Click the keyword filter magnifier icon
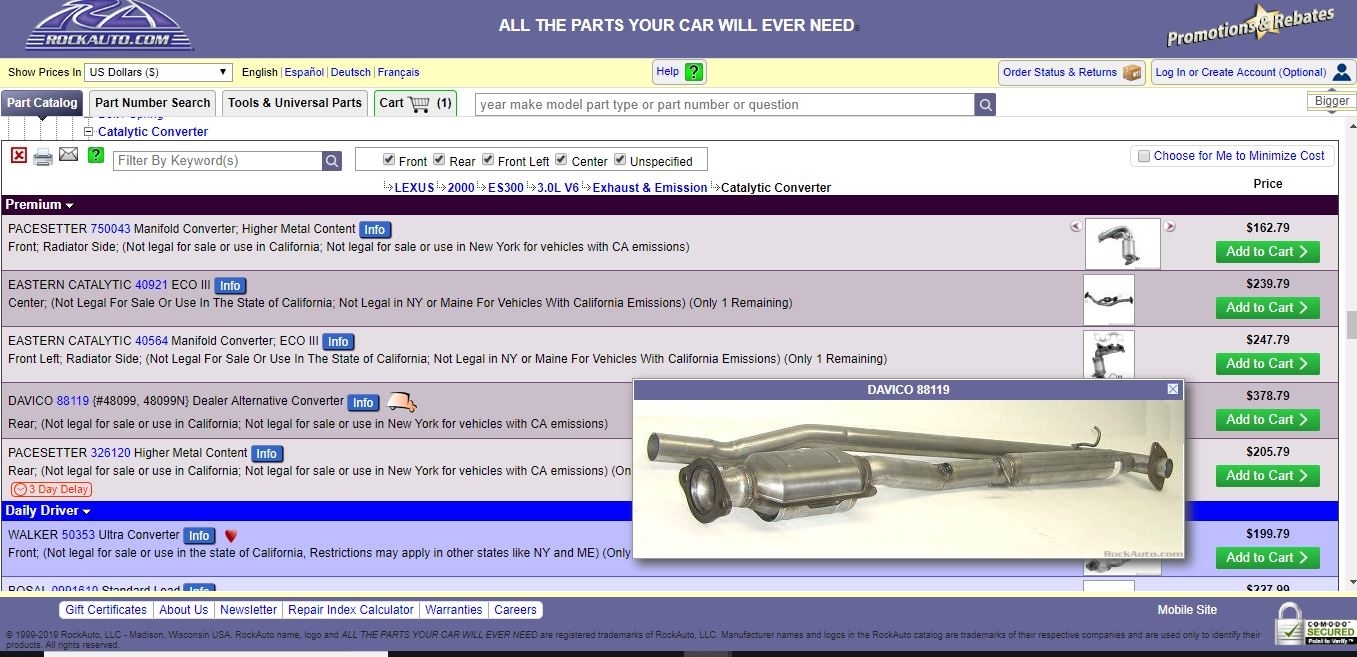This screenshot has height=657, width=1357. pyautogui.click(x=332, y=161)
